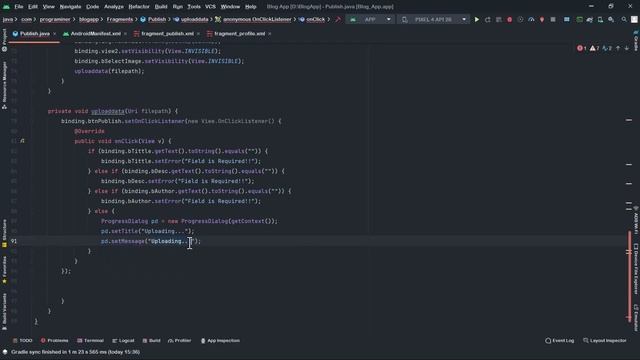Click the uploaddata method name in declaration

click(x=107, y=111)
